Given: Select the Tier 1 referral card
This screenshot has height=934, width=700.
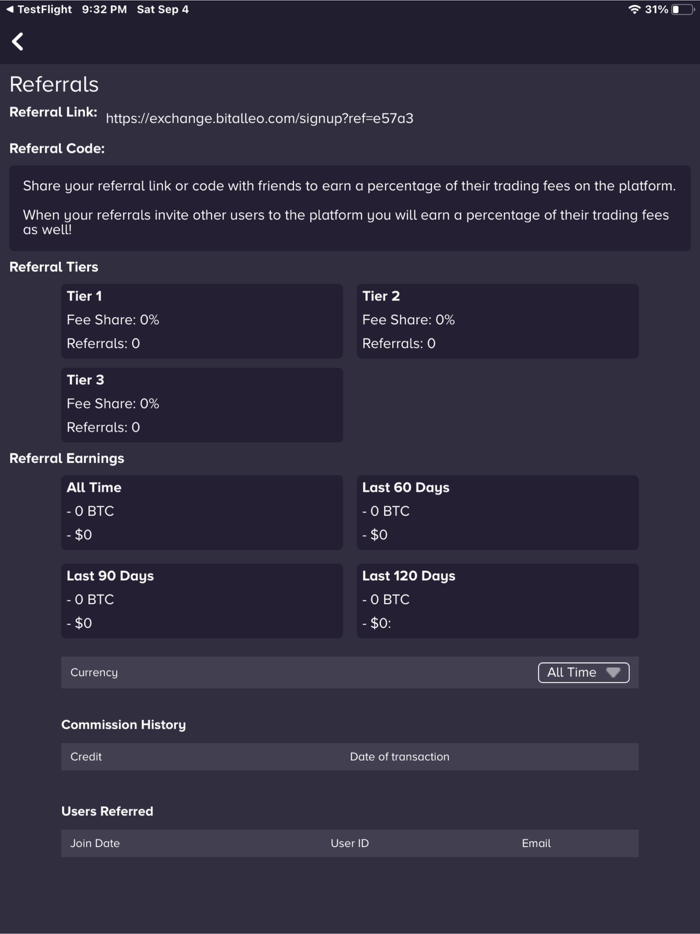Looking at the screenshot, I should (202, 320).
